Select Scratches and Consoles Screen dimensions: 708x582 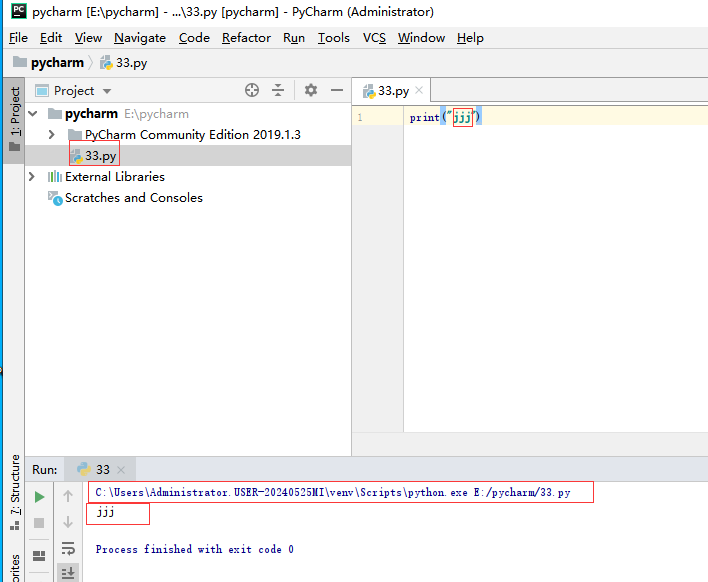coord(134,198)
